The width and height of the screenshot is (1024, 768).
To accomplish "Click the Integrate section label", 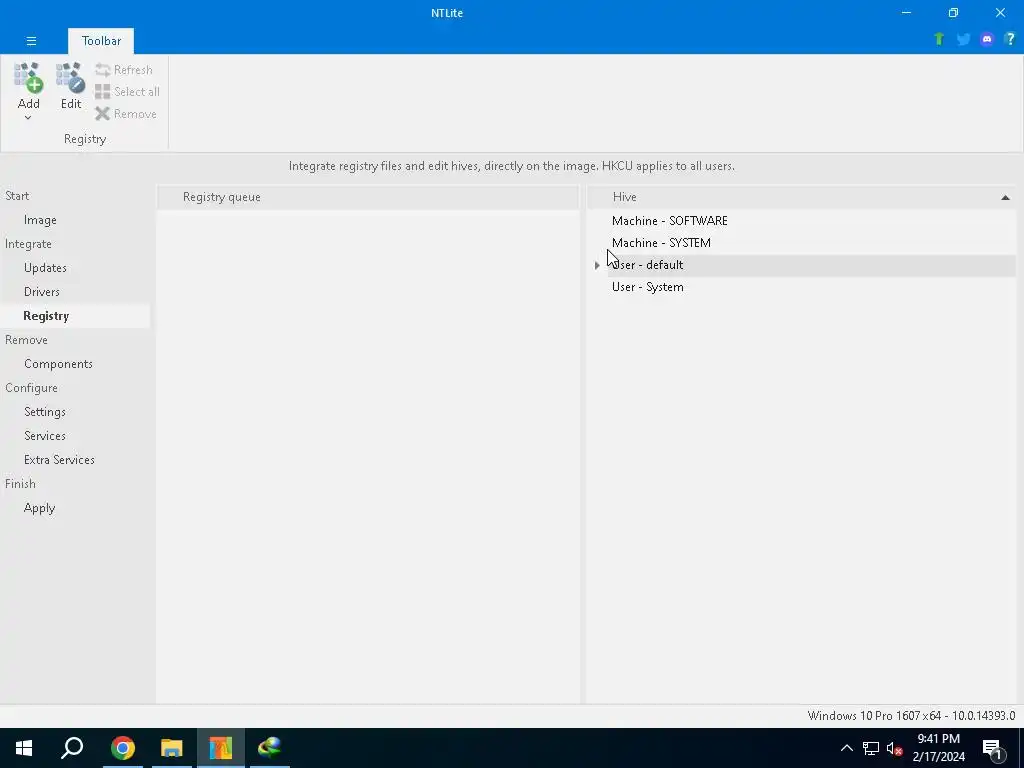I will (28, 244).
